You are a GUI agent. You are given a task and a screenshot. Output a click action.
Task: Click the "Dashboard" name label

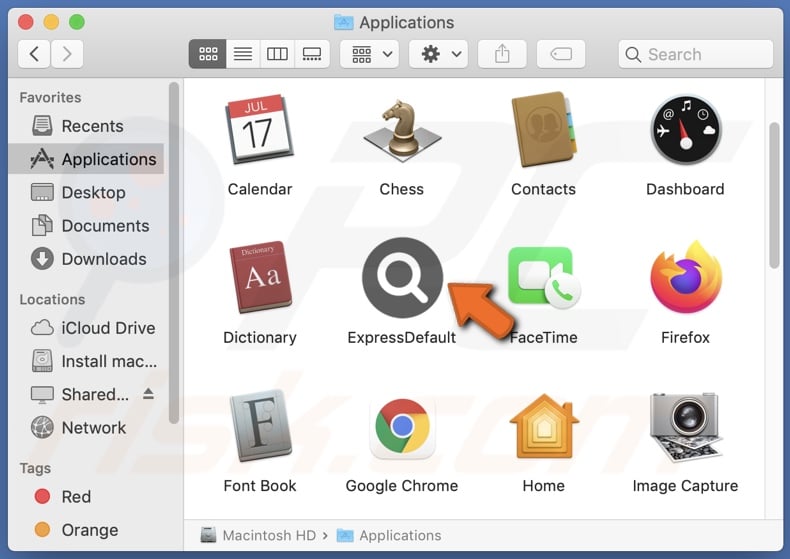click(x=685, y=189)
